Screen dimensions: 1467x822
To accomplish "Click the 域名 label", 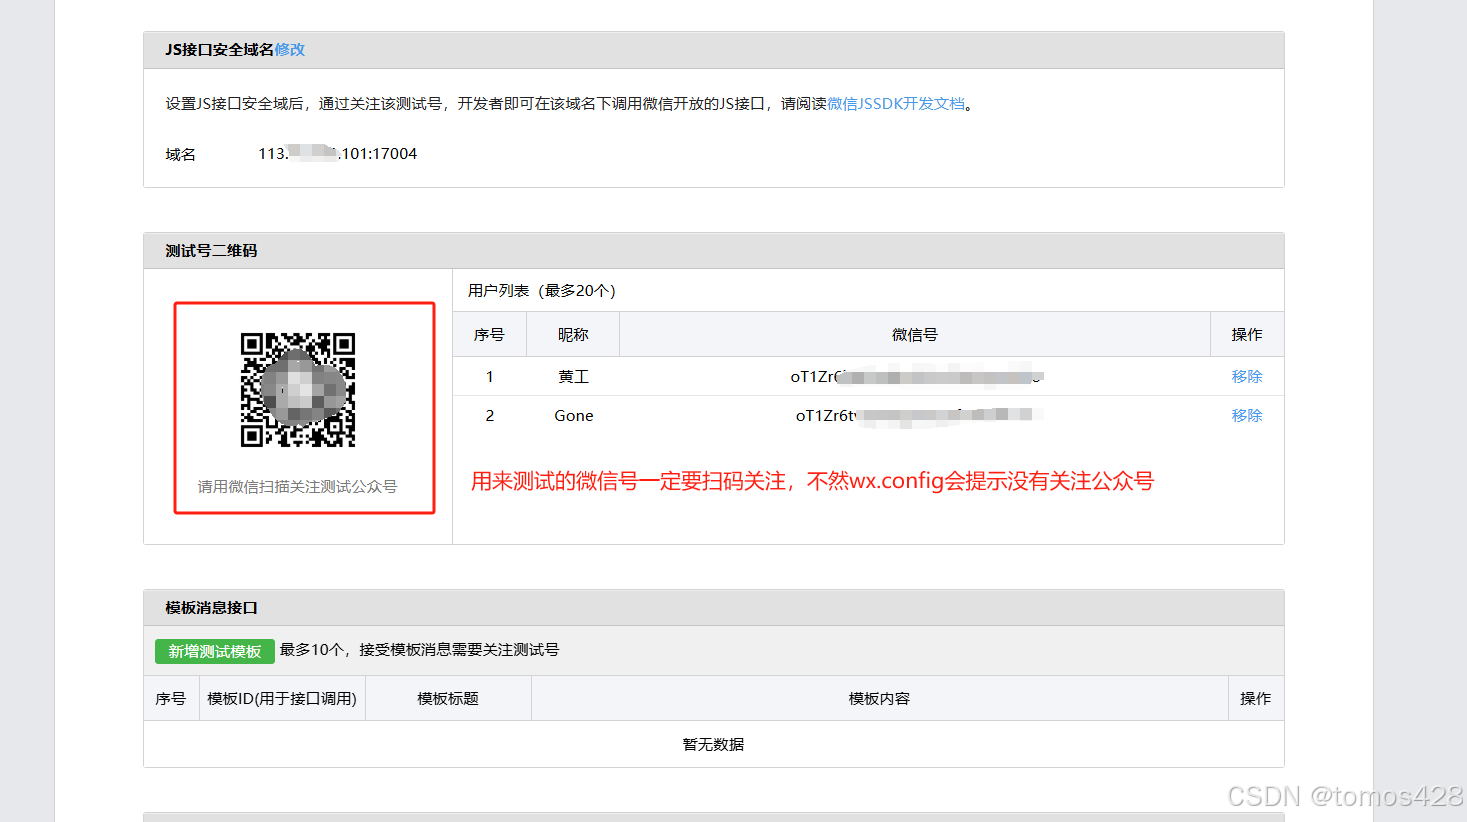I will coord(181,155).
